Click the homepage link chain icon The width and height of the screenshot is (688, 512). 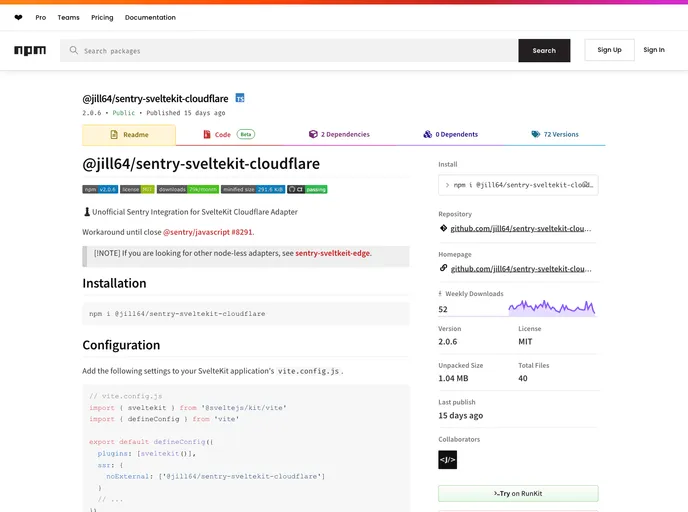[x=443, y=268]
